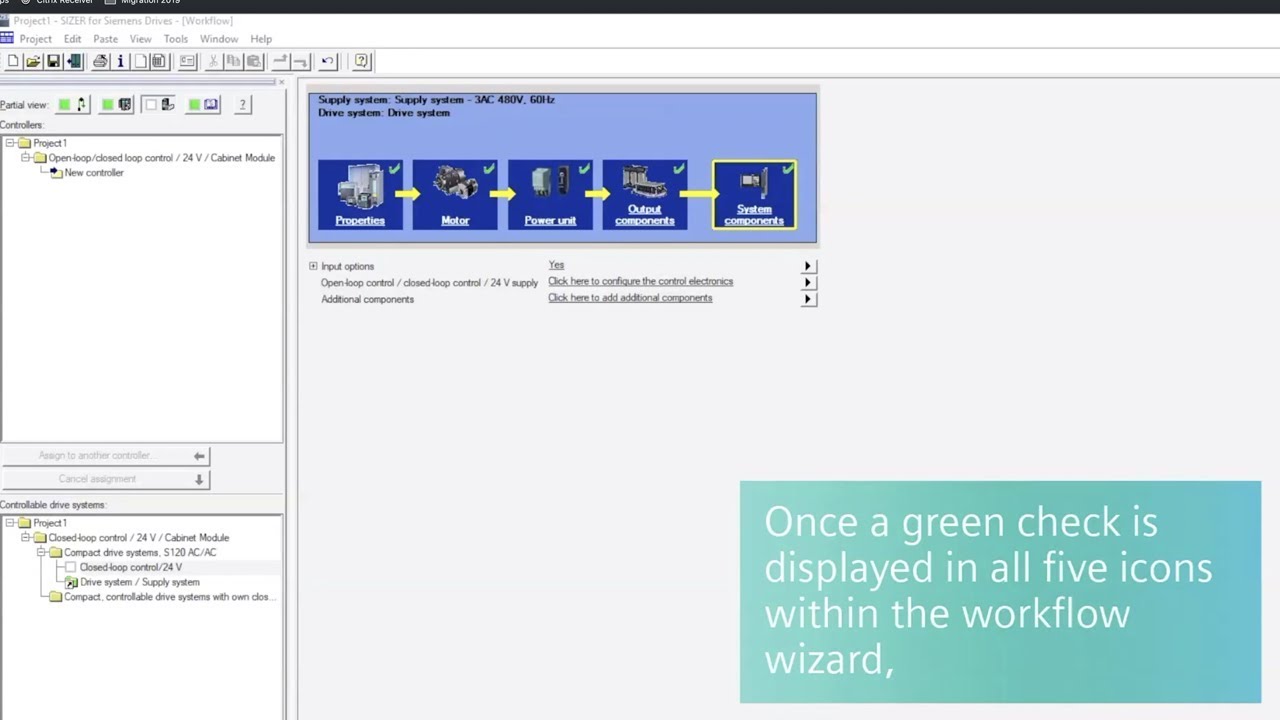This screenshot has height=720, width=1280.
Task: Select Compact, controllable drive systems with own folder
Action: [x=169, y=597]
